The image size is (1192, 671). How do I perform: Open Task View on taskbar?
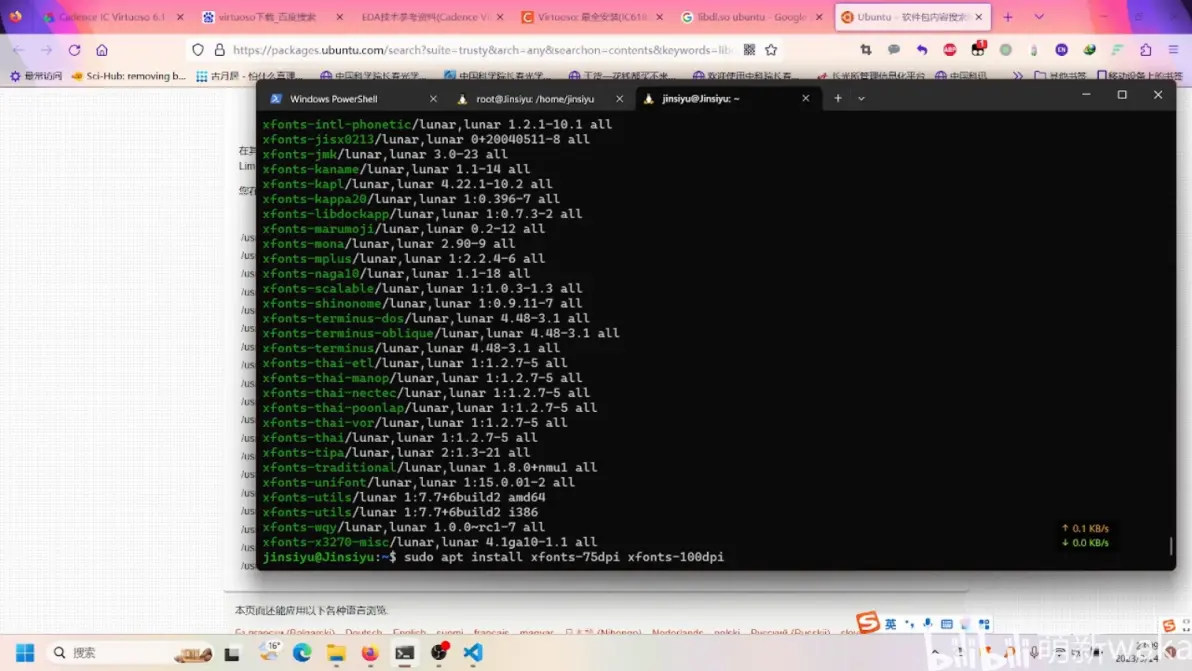[232, 653]
